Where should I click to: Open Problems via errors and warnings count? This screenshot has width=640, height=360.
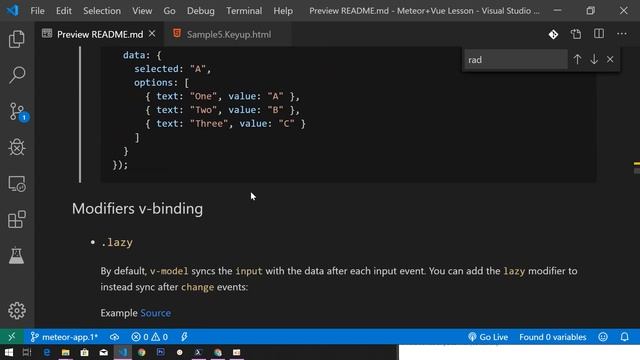(x=149, y=337)
